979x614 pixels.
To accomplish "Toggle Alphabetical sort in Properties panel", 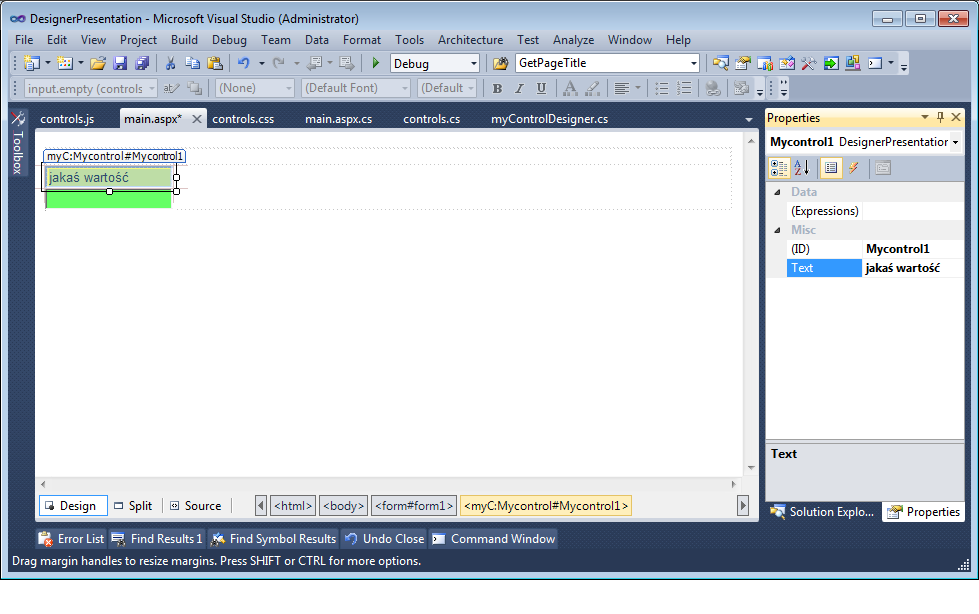I will coord(802,167).
